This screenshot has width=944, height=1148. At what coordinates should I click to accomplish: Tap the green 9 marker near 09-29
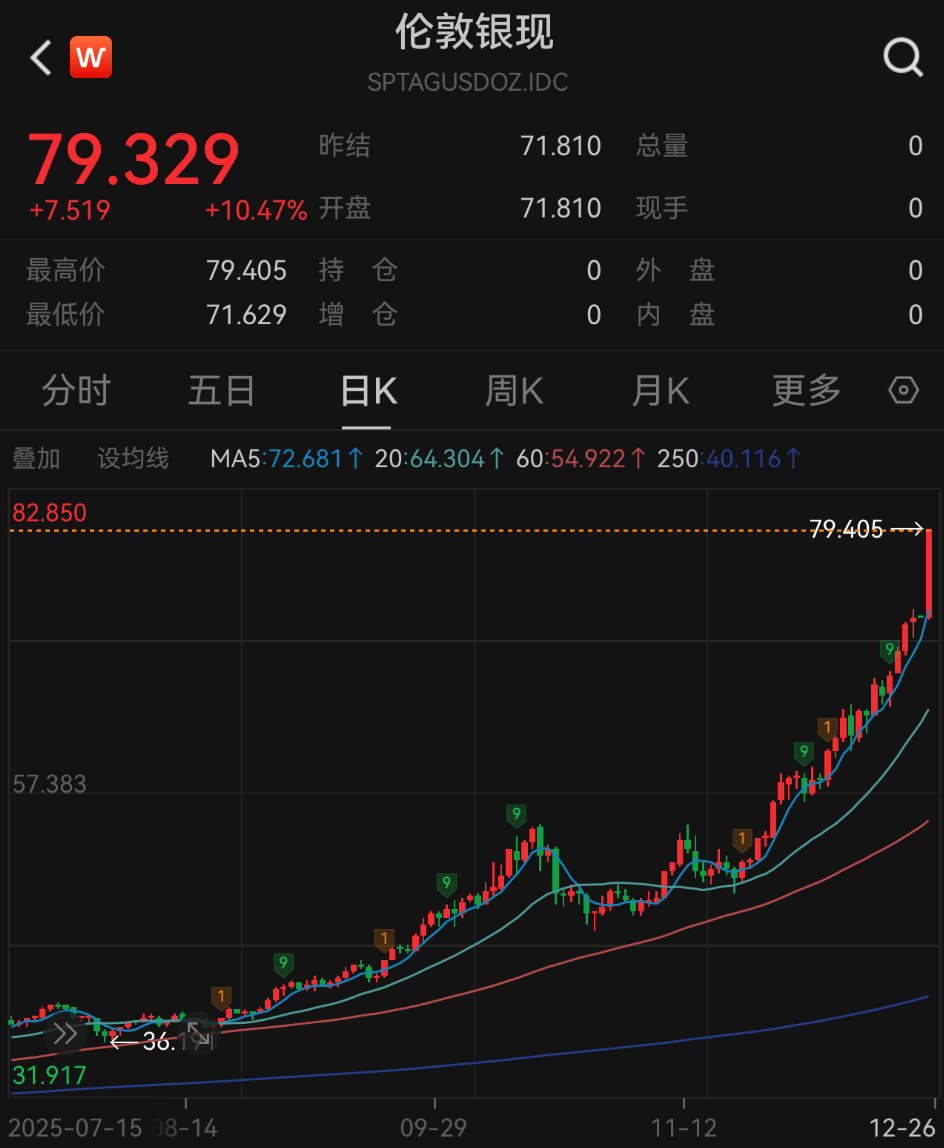point(447,884)
